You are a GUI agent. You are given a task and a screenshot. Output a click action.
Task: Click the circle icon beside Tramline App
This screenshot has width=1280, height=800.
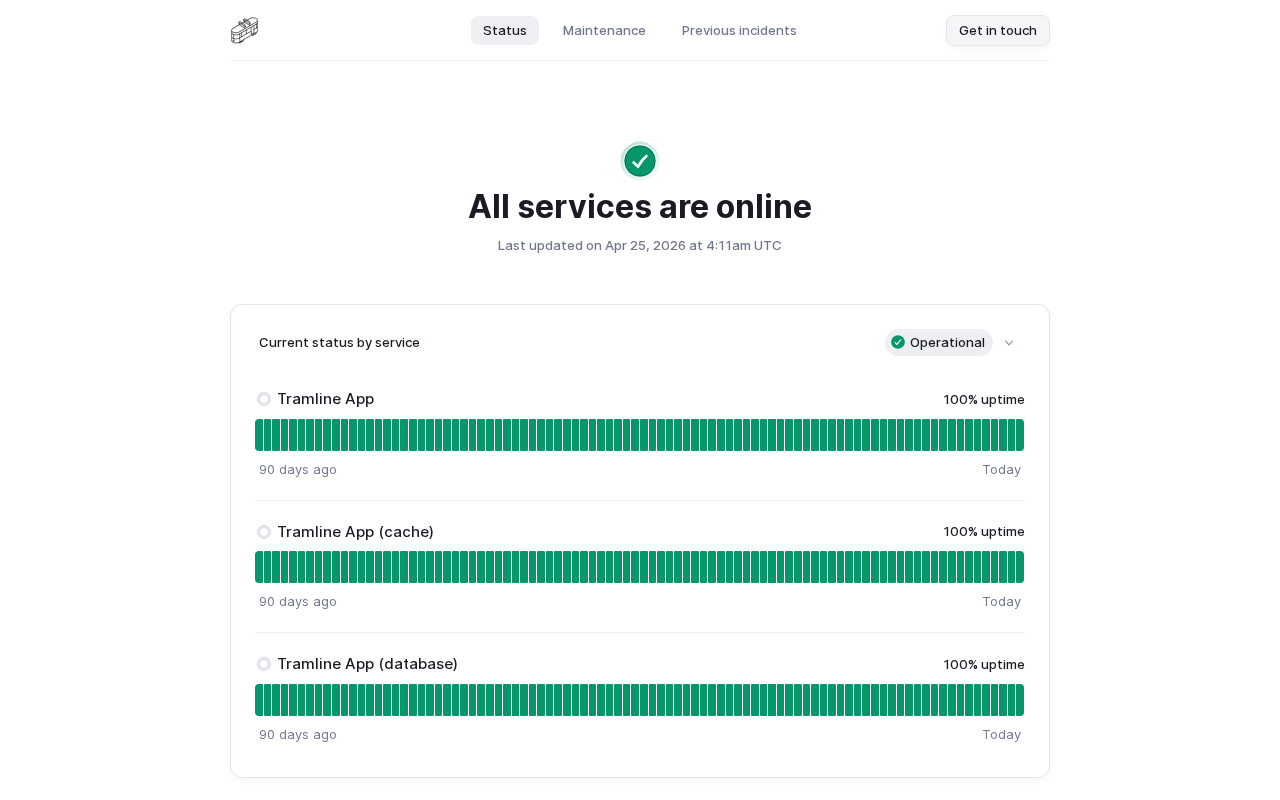pos(264,399)
